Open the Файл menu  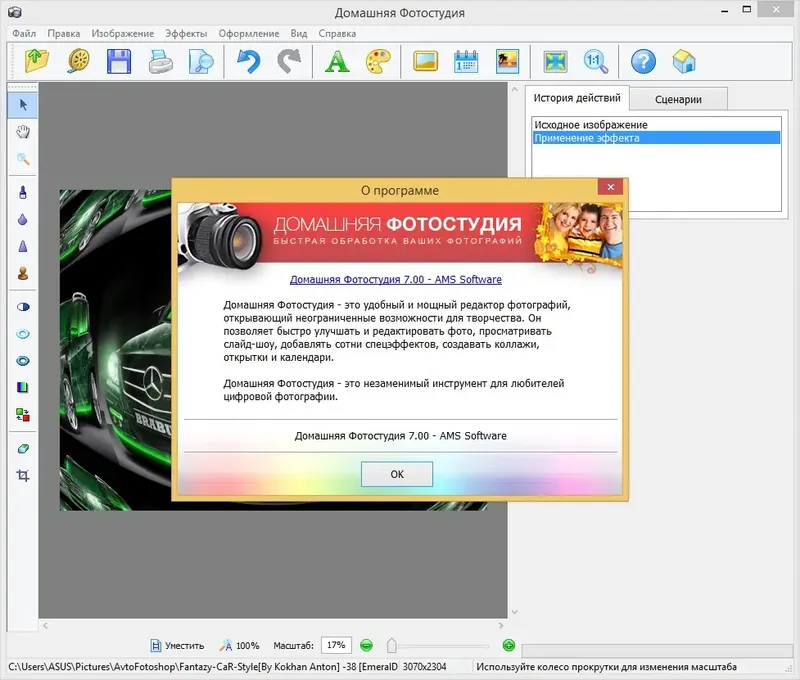click(24, 33)
